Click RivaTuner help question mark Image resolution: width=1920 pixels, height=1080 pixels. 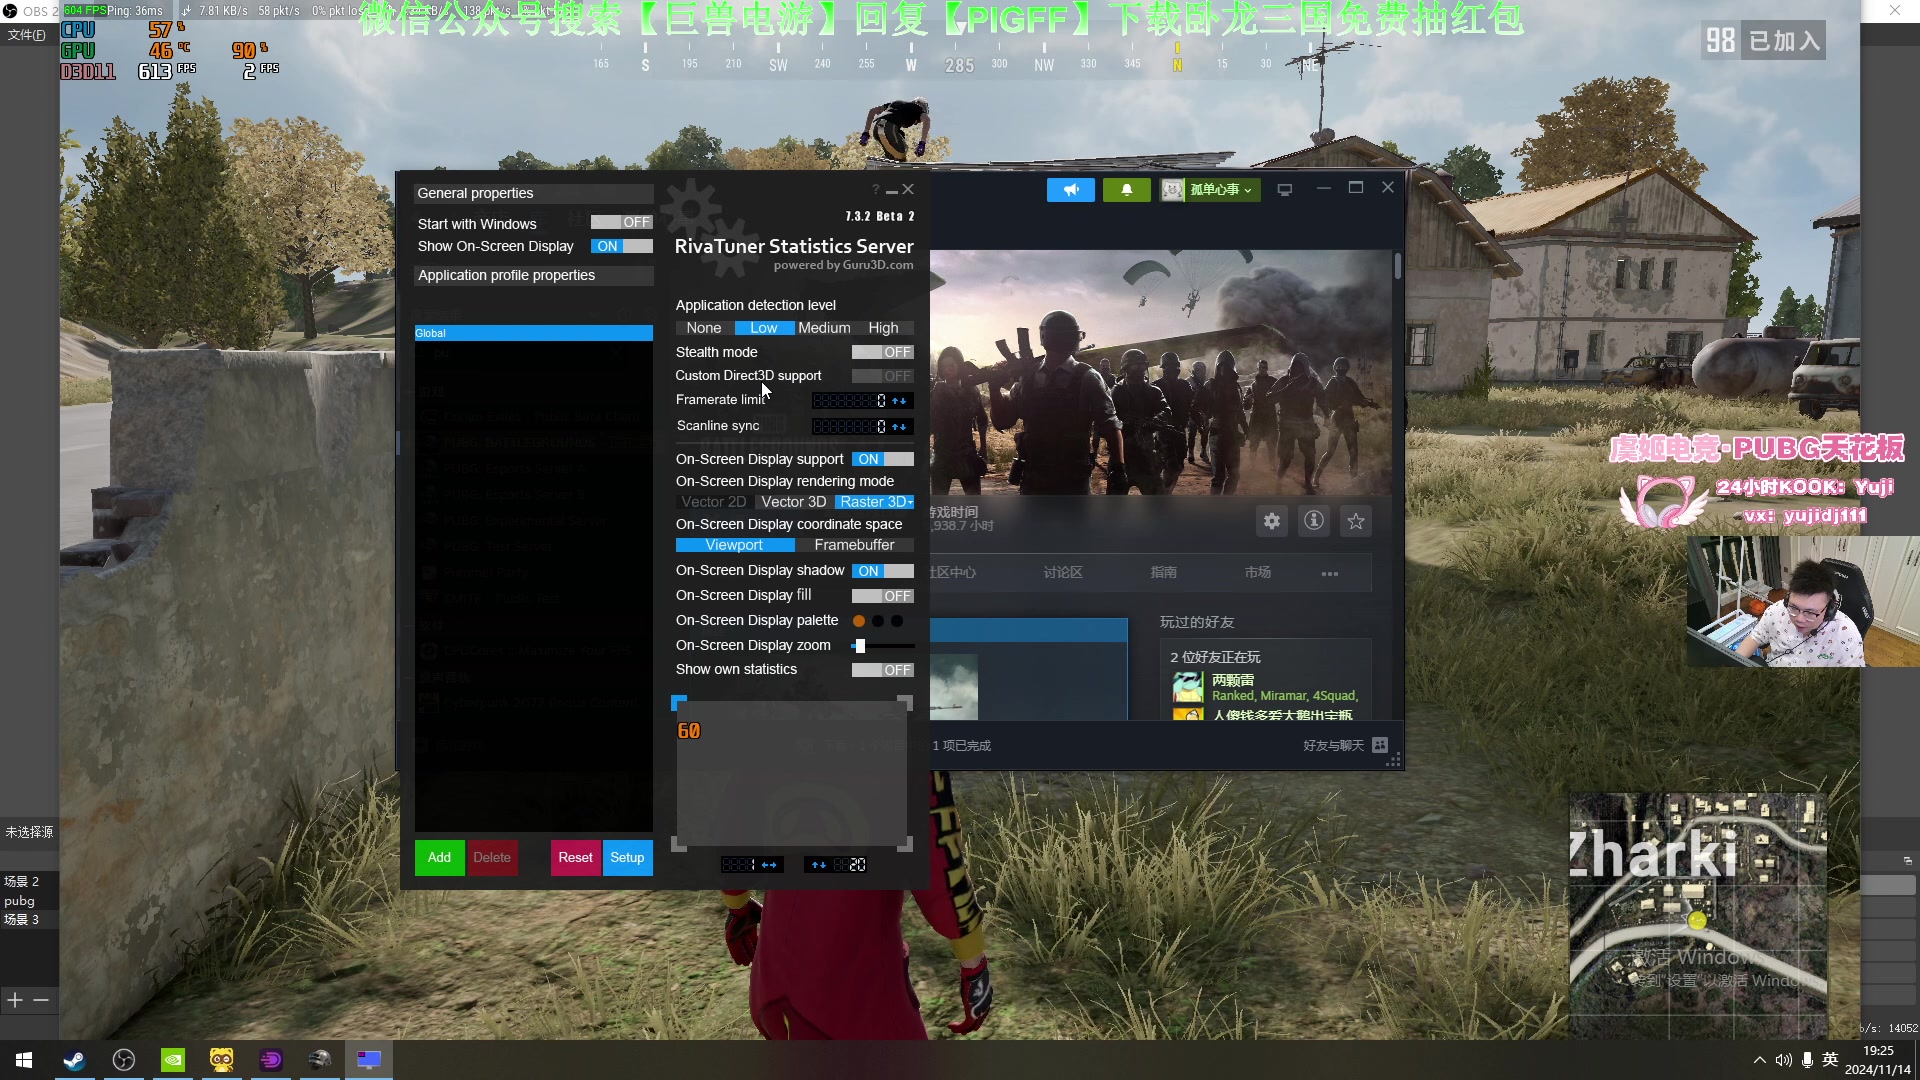(875, 189)
